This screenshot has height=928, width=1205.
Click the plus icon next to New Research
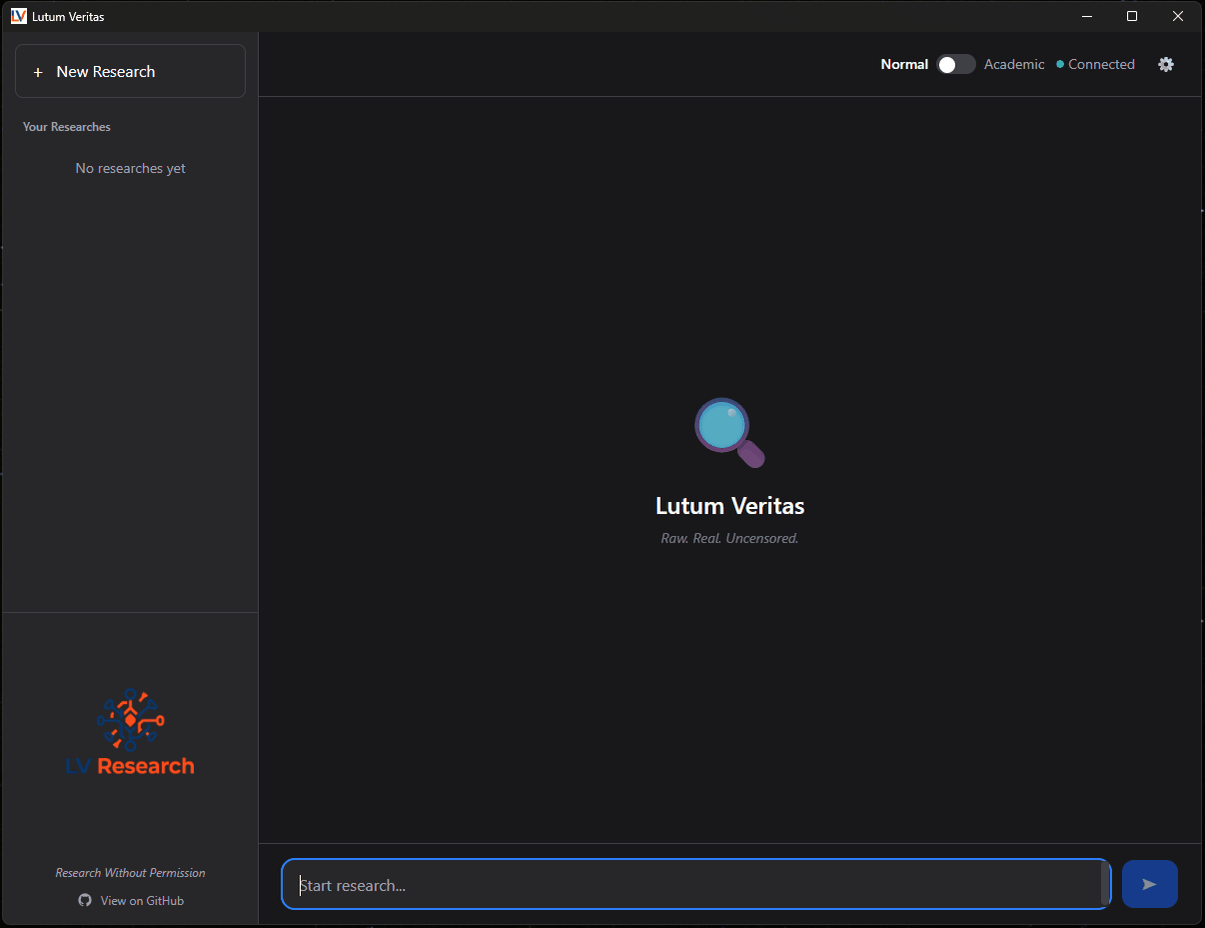[39, 71]
